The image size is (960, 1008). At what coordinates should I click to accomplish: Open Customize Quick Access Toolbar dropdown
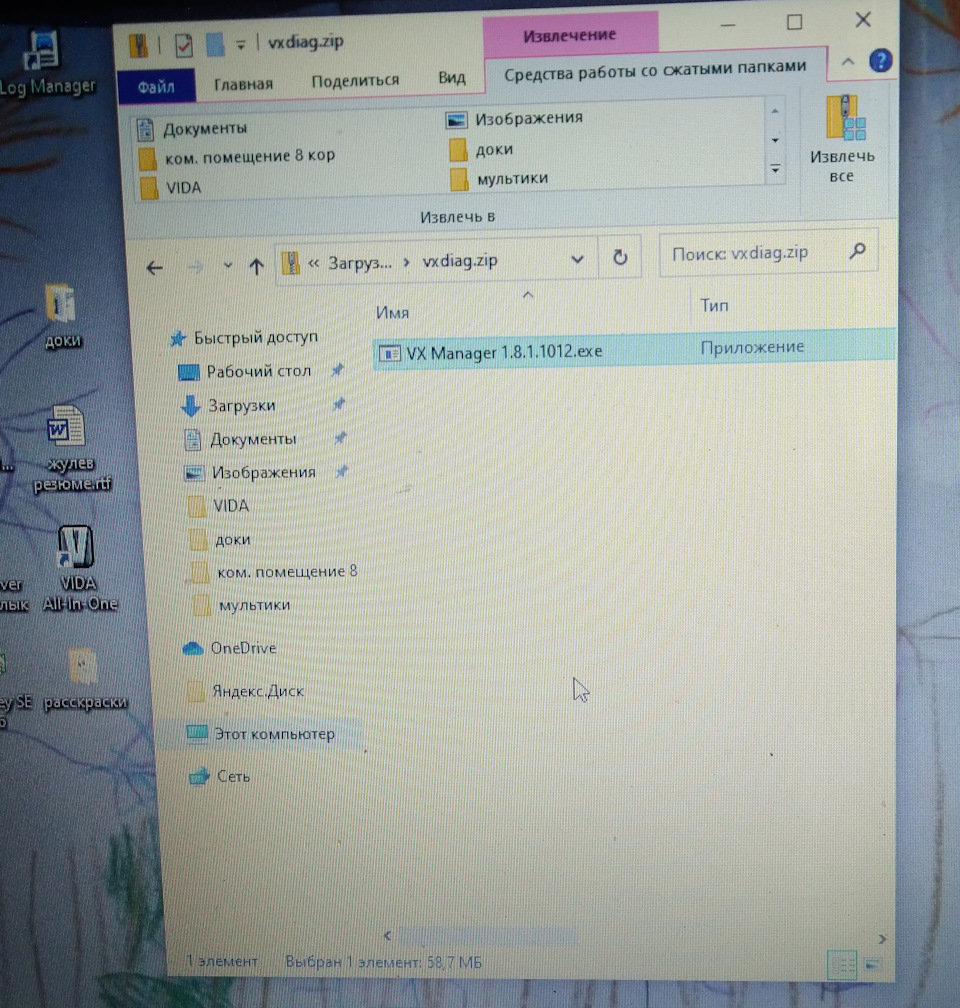point(240,45)
